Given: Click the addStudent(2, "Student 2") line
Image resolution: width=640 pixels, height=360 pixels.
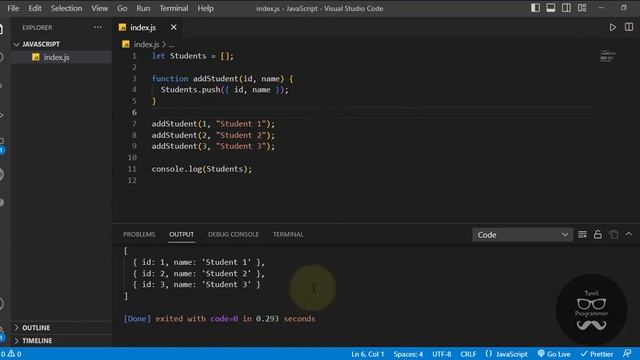Looking at the screenshot, I should click(x=213, y=135).
